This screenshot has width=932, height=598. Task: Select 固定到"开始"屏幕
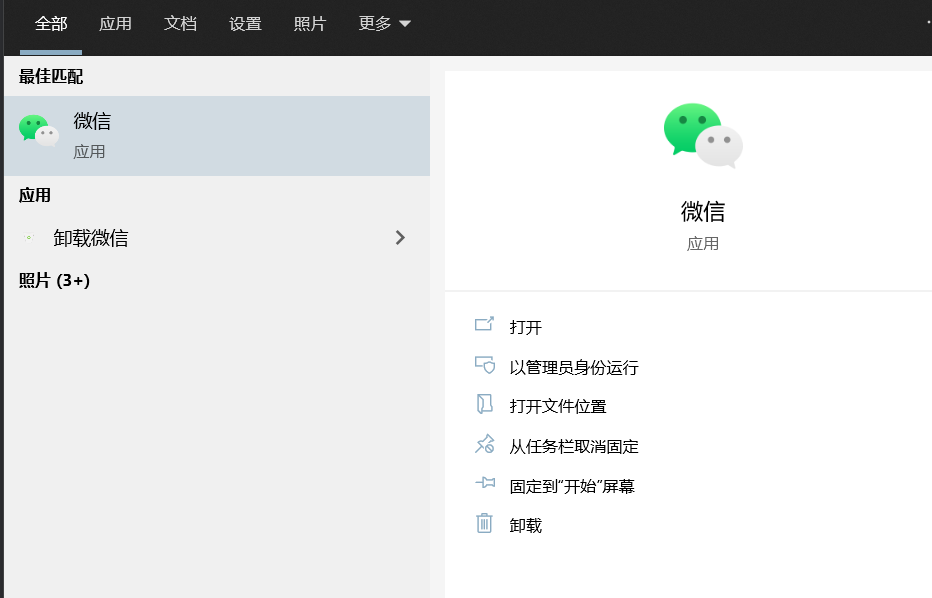572,486
